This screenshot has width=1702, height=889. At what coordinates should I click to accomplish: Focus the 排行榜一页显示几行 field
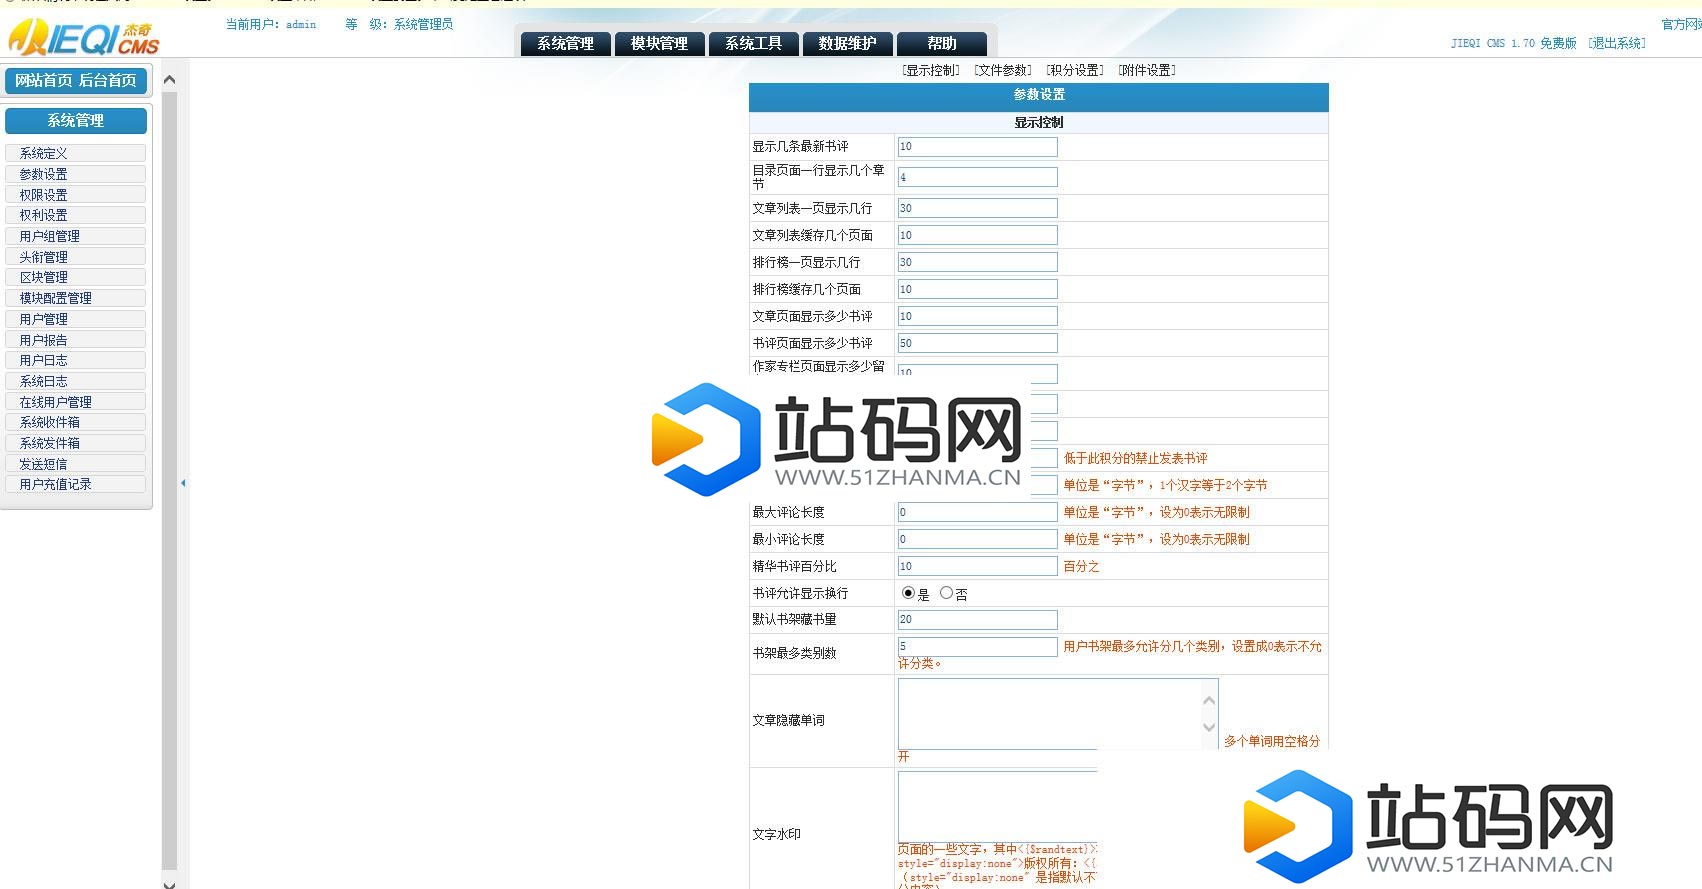977,262
